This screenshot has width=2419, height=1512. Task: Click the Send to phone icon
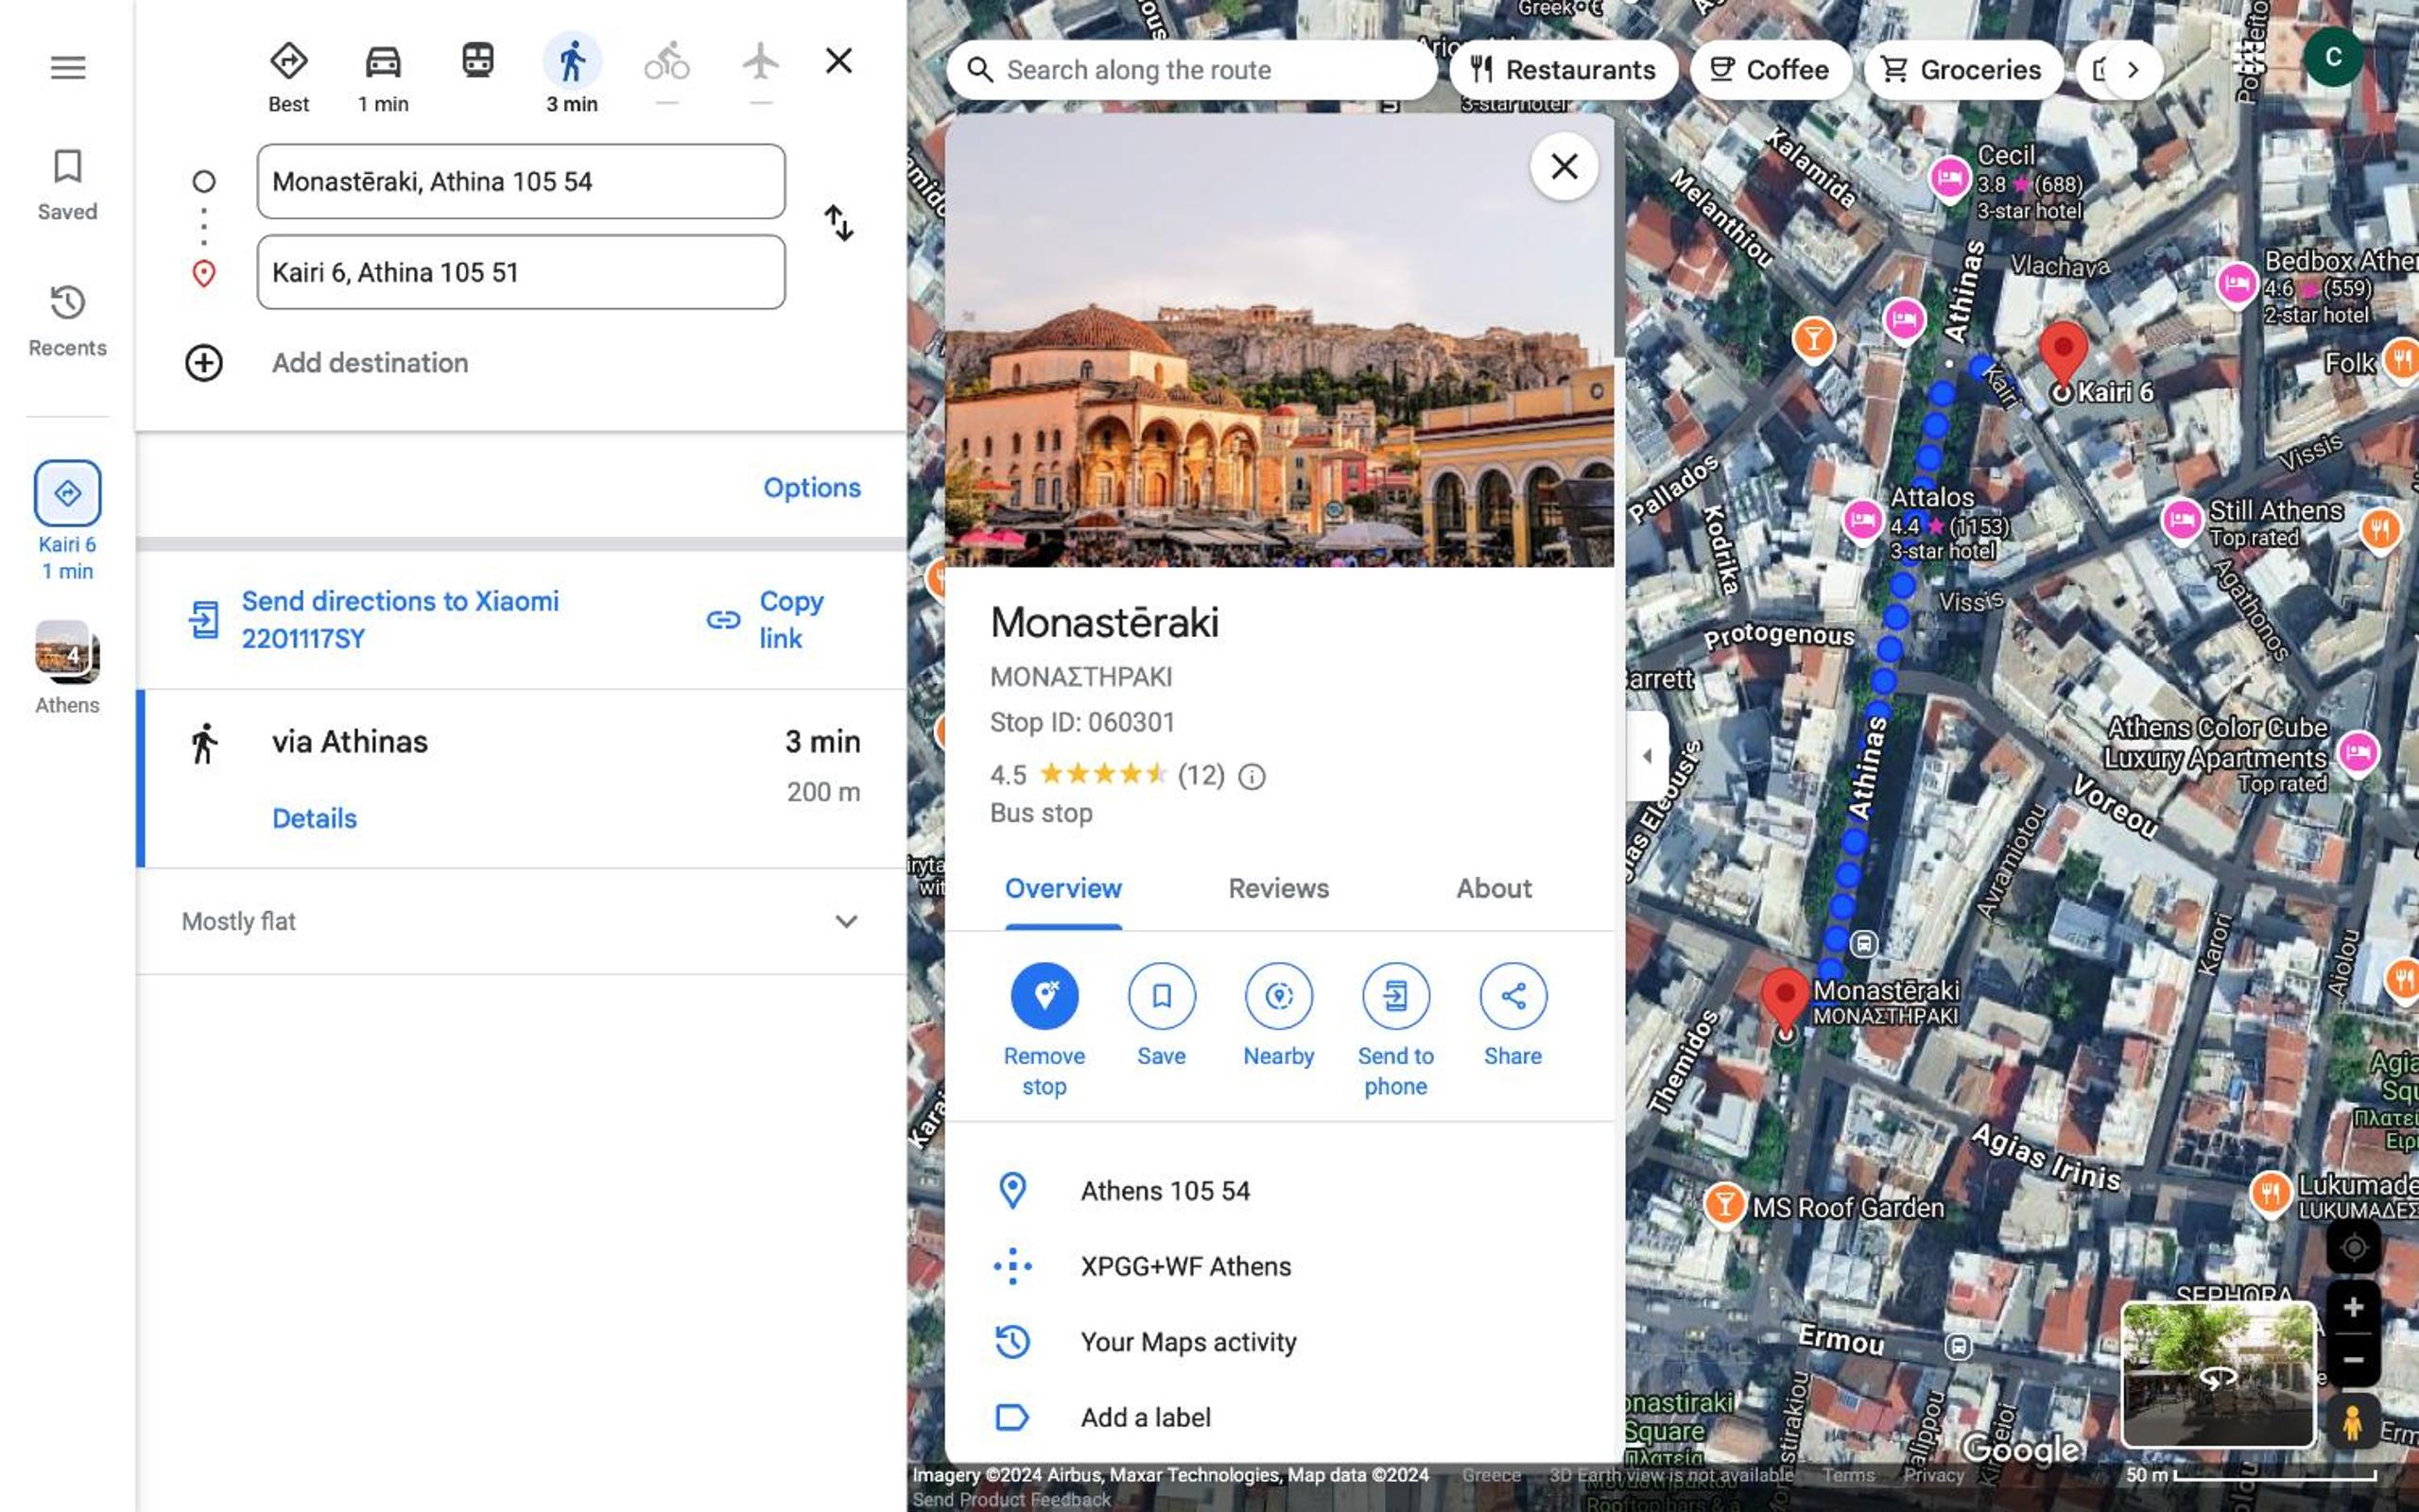coord(1395,996)
